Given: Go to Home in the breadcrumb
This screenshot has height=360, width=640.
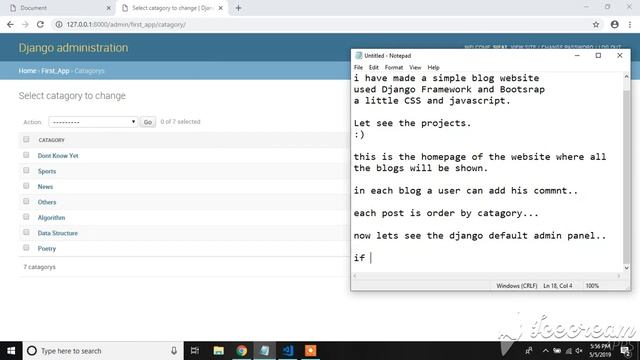Looking at the screenshot, I should 27,71.
